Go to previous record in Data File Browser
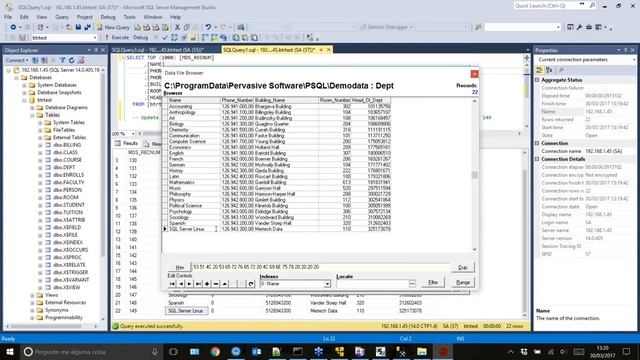Image resolution: width=640 pixels, height=360 pixels. pos(181,284)
